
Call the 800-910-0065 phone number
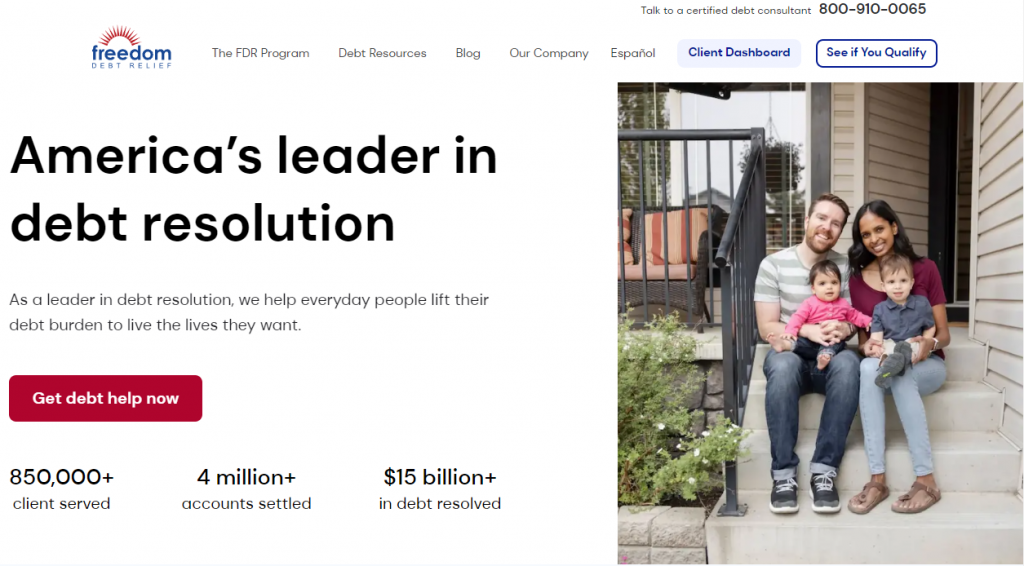coord(872,9)
